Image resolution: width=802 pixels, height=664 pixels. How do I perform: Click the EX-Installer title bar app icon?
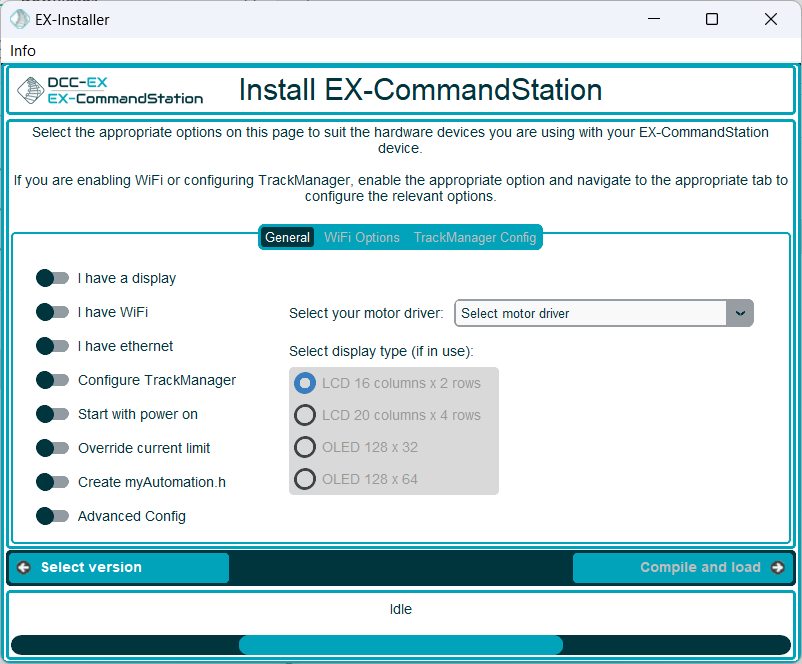(19, 19)
